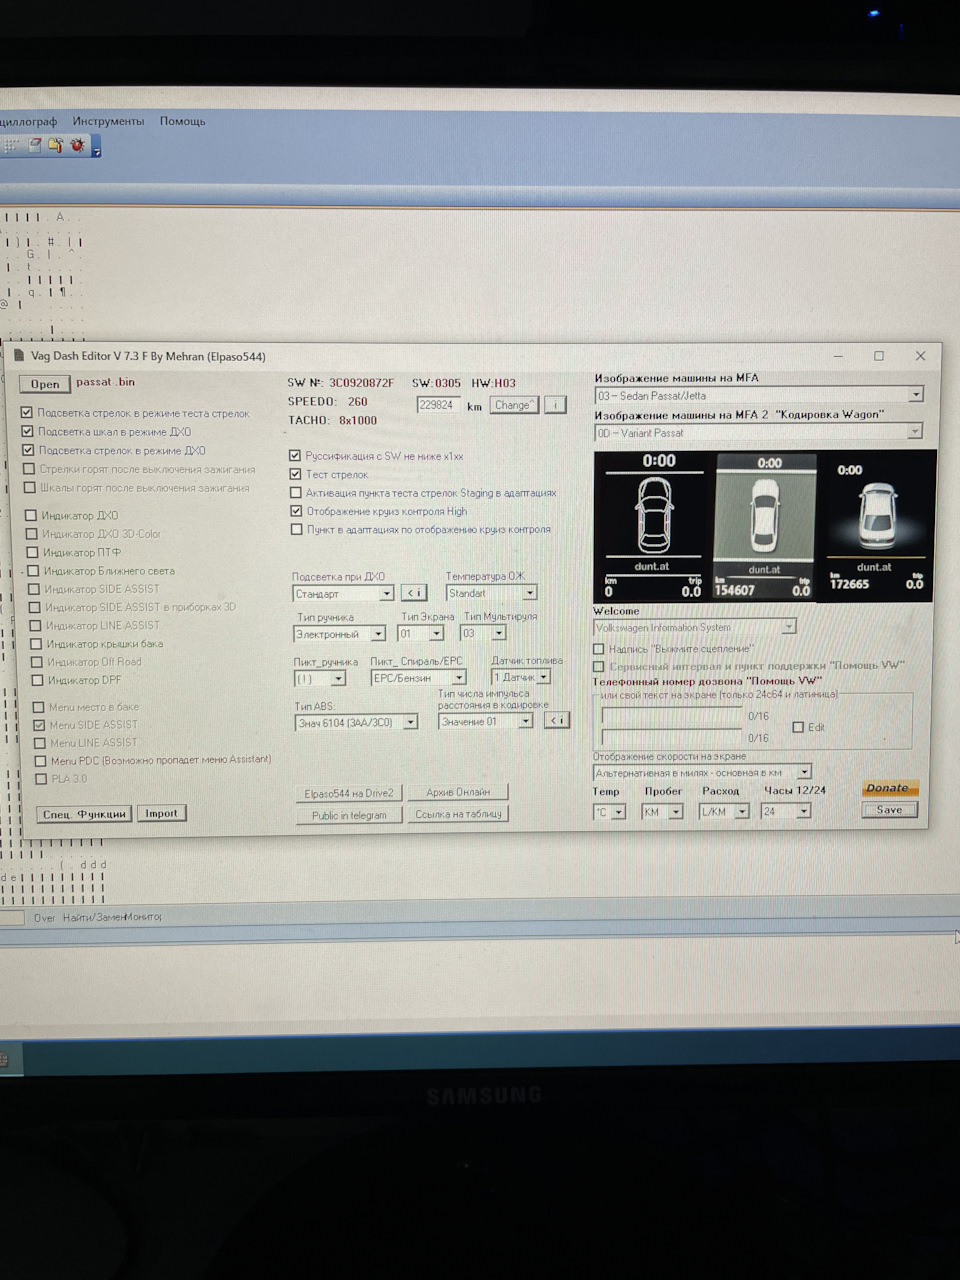This screenshot has height=1280, width=960.
Task: Click the folder-with-tool icon in background toolbar
Action: pos(56,146)
